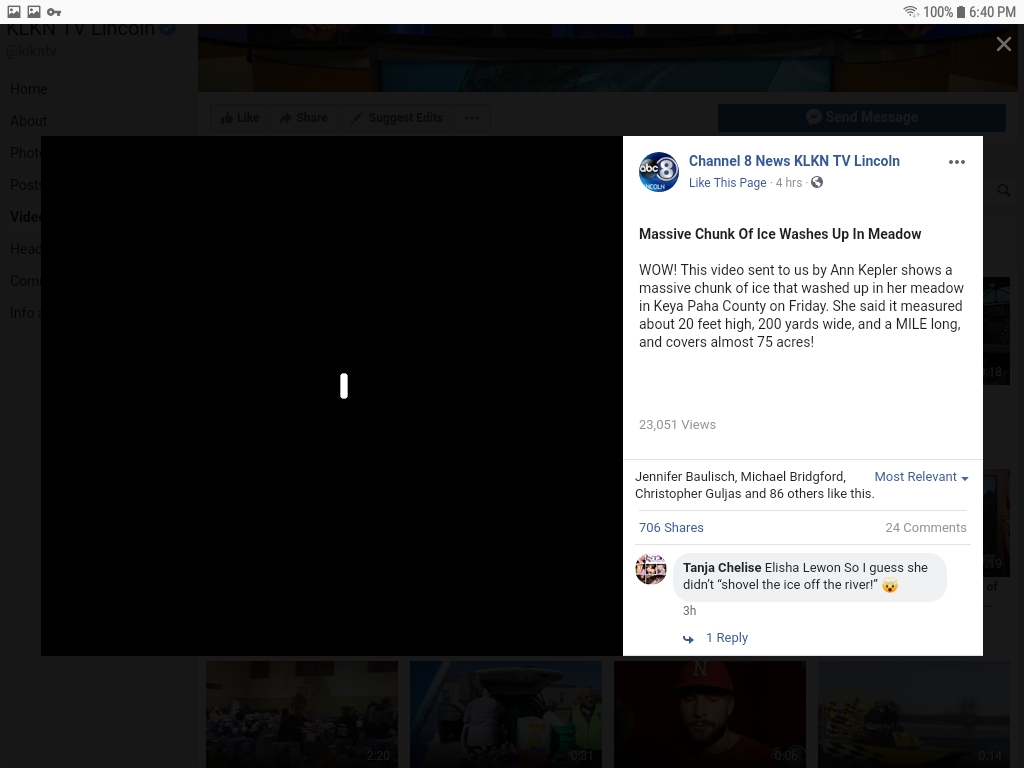Open the 0:14 video thumbnail
The image size is (1024, 768).
(914, 714)
